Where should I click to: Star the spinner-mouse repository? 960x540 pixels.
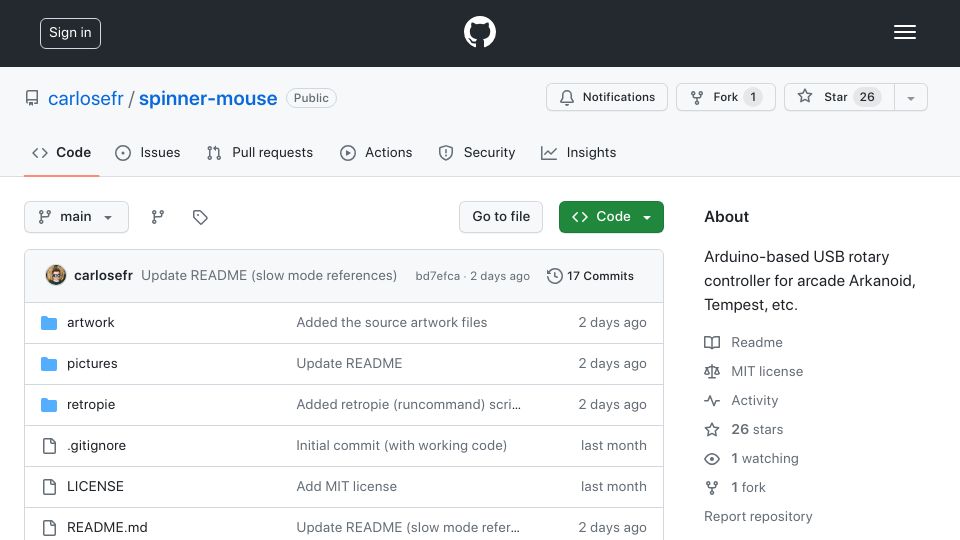(839, 97)
